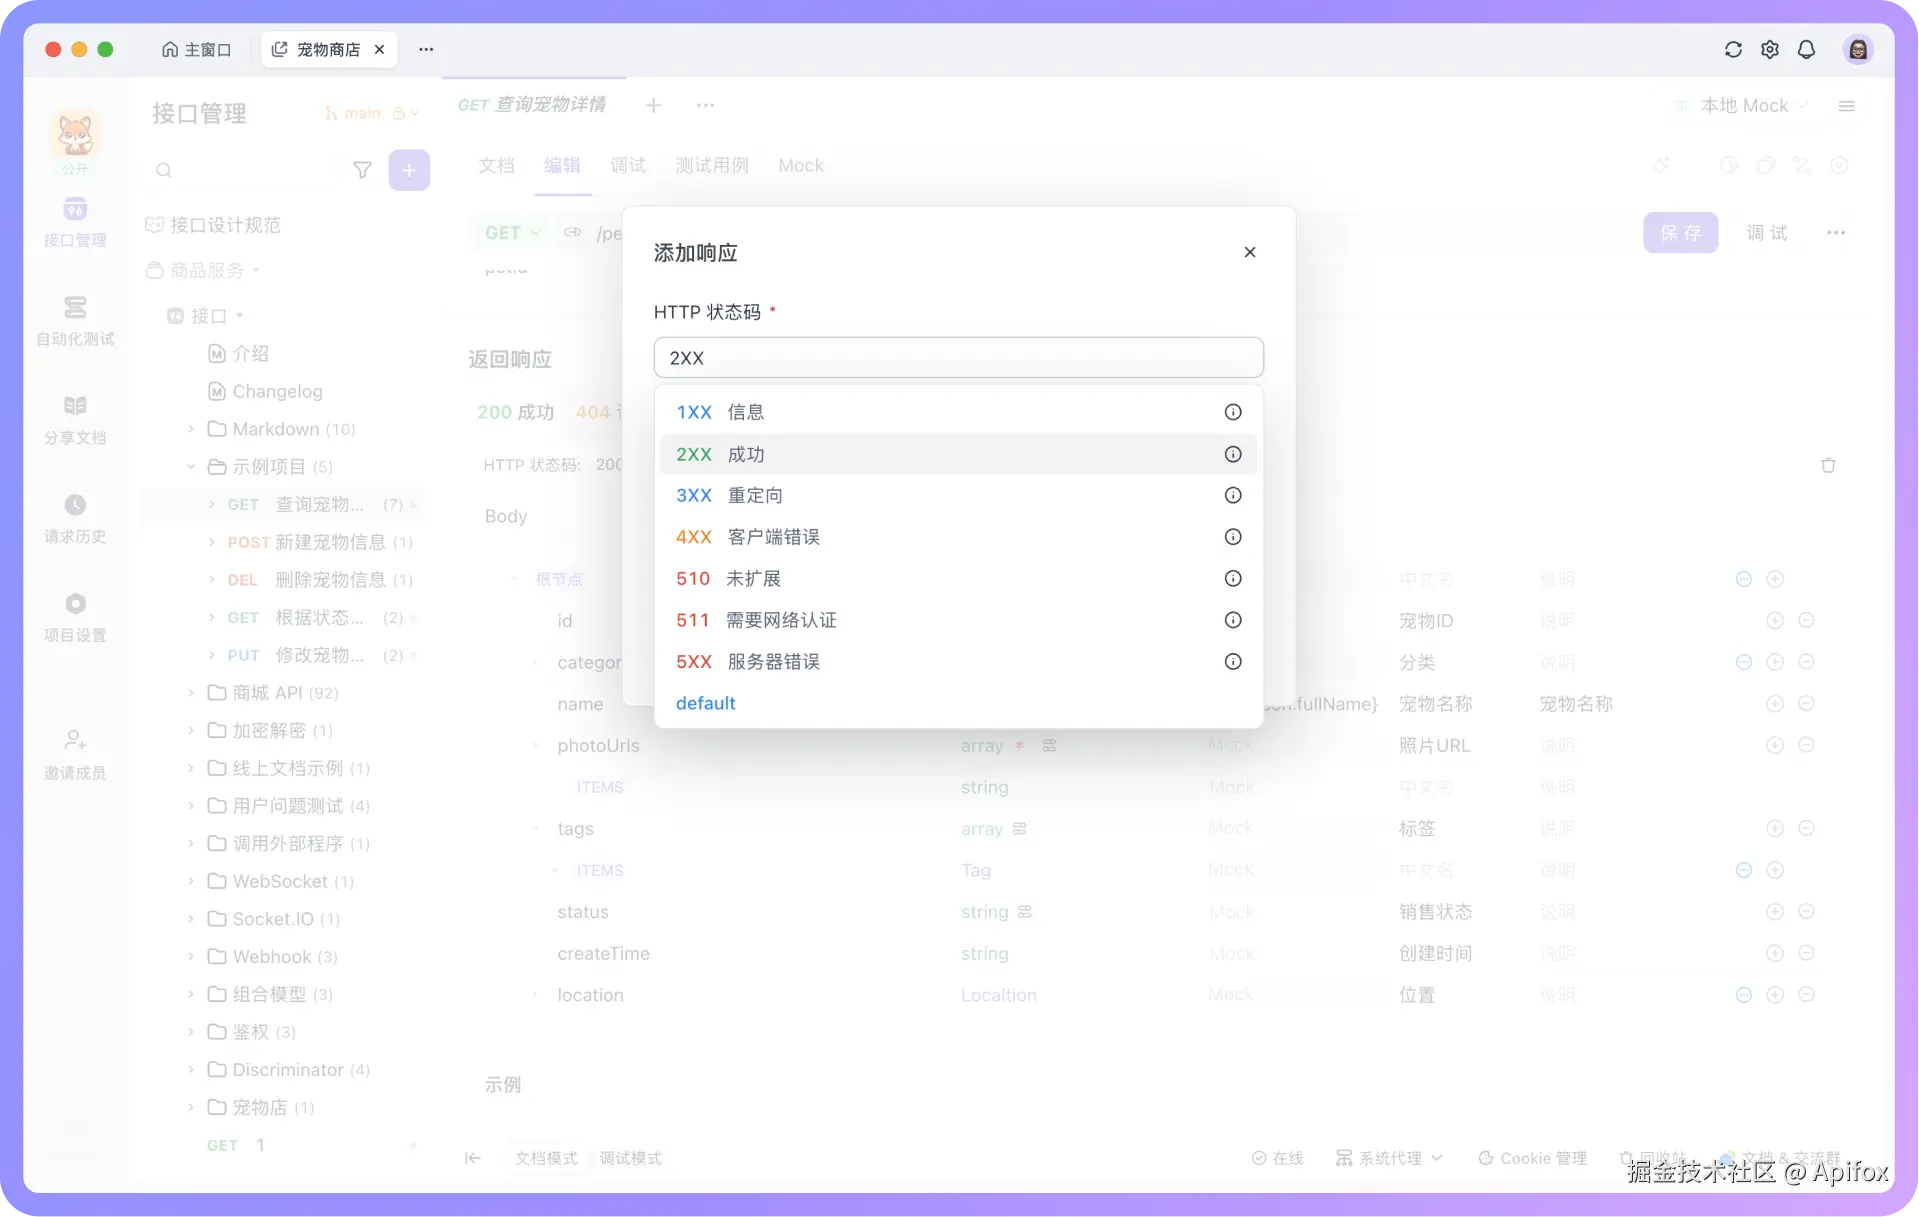Select the default status code option
The width and height of the screenshot is (1919, 1217).
click(x=705, y=703)
